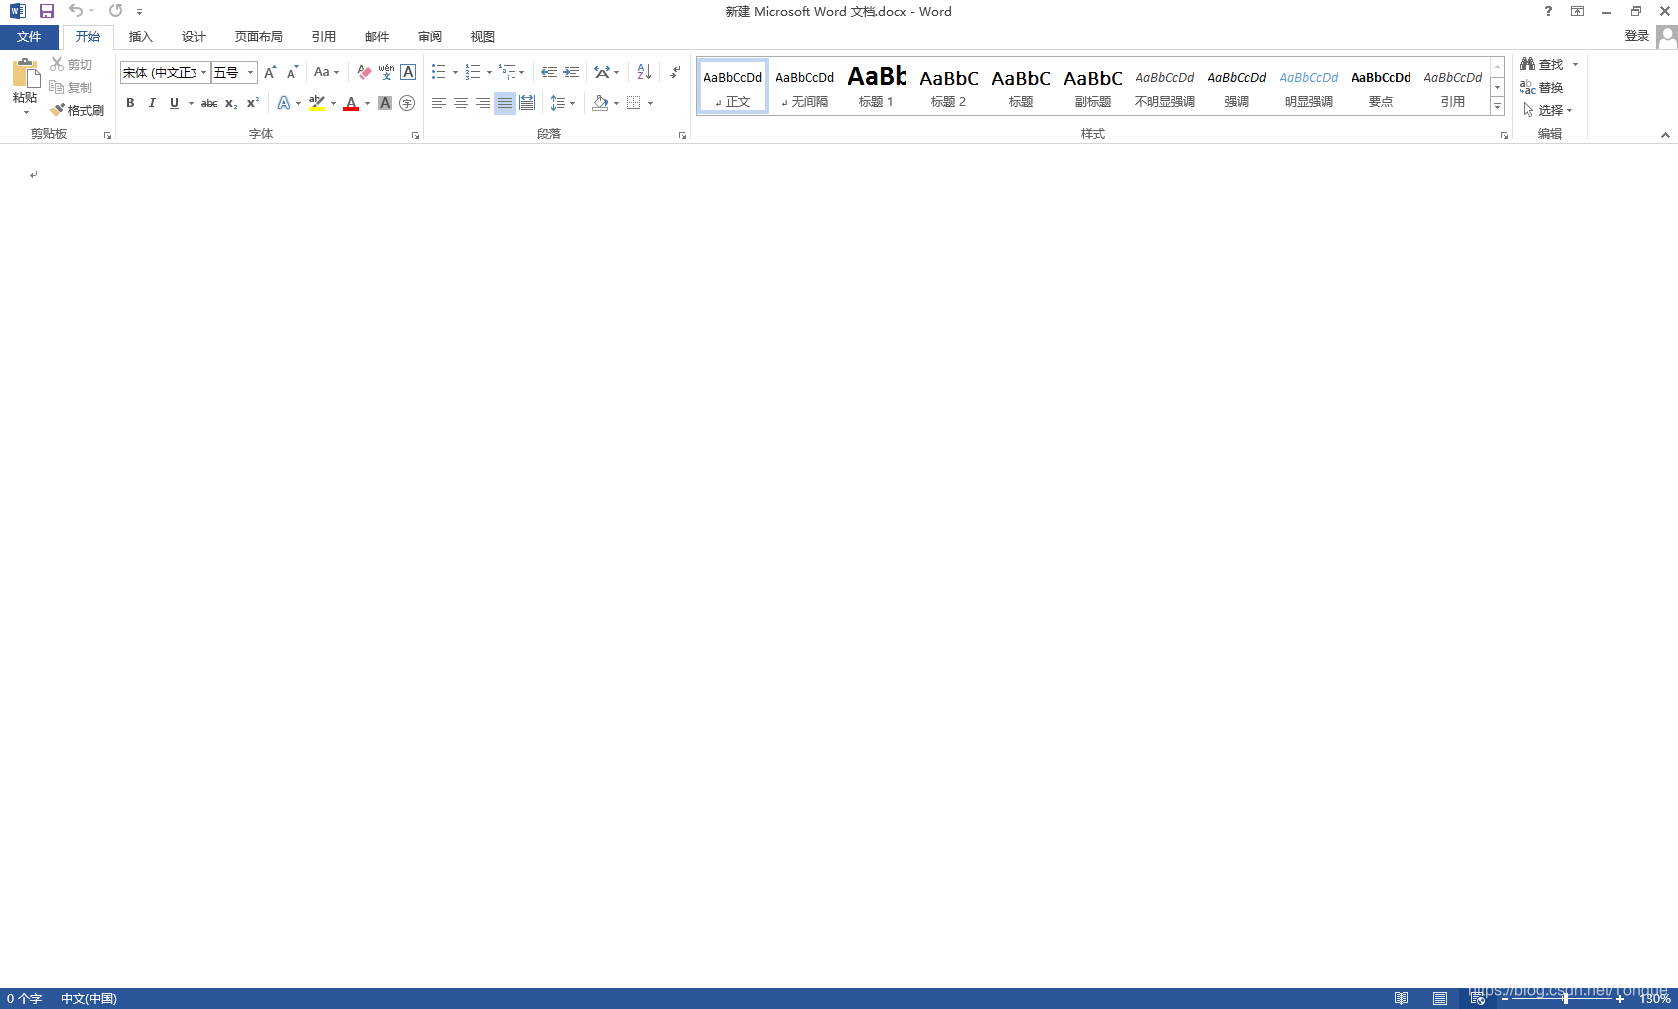Viewport: 1678px width, 1009px height.
Task: Toggle Strikethrough formatting
Action: [x=209, y=103]
